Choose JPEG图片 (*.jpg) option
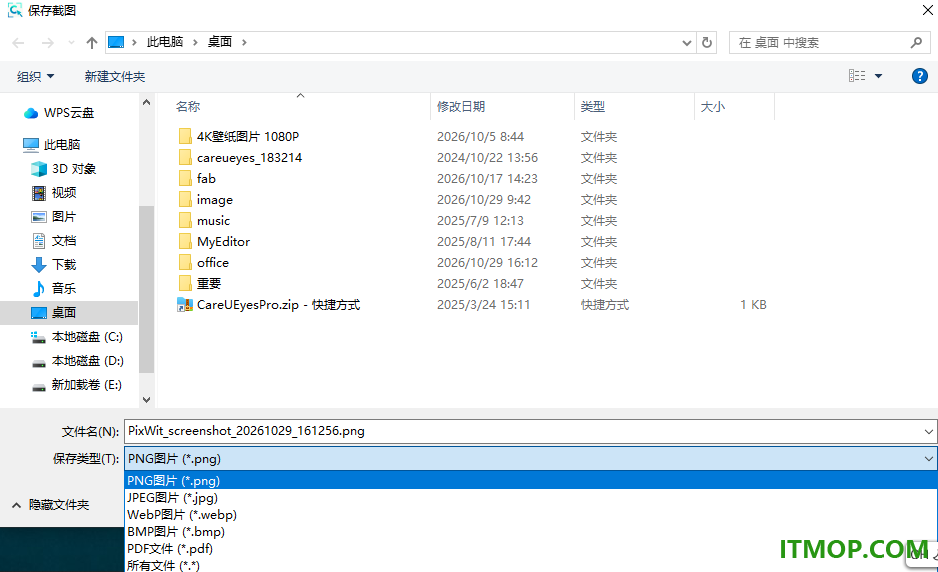Screen dimensions: 938x572 [x=531, y=497]
